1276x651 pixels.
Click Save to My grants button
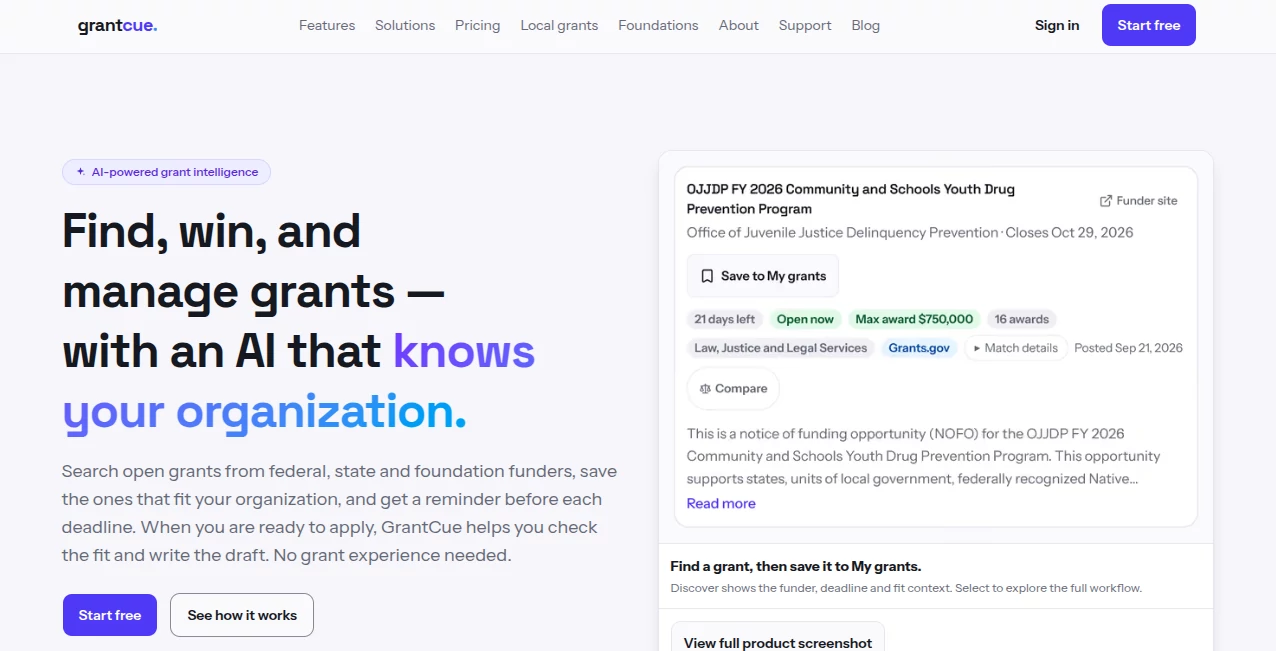click(763, 276)
